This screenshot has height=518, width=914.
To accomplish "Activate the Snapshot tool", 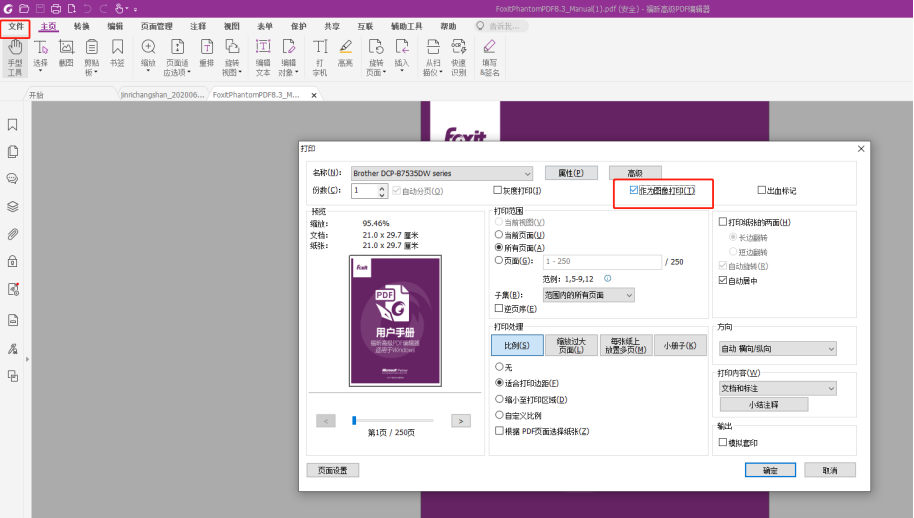I will pos(66,54).
